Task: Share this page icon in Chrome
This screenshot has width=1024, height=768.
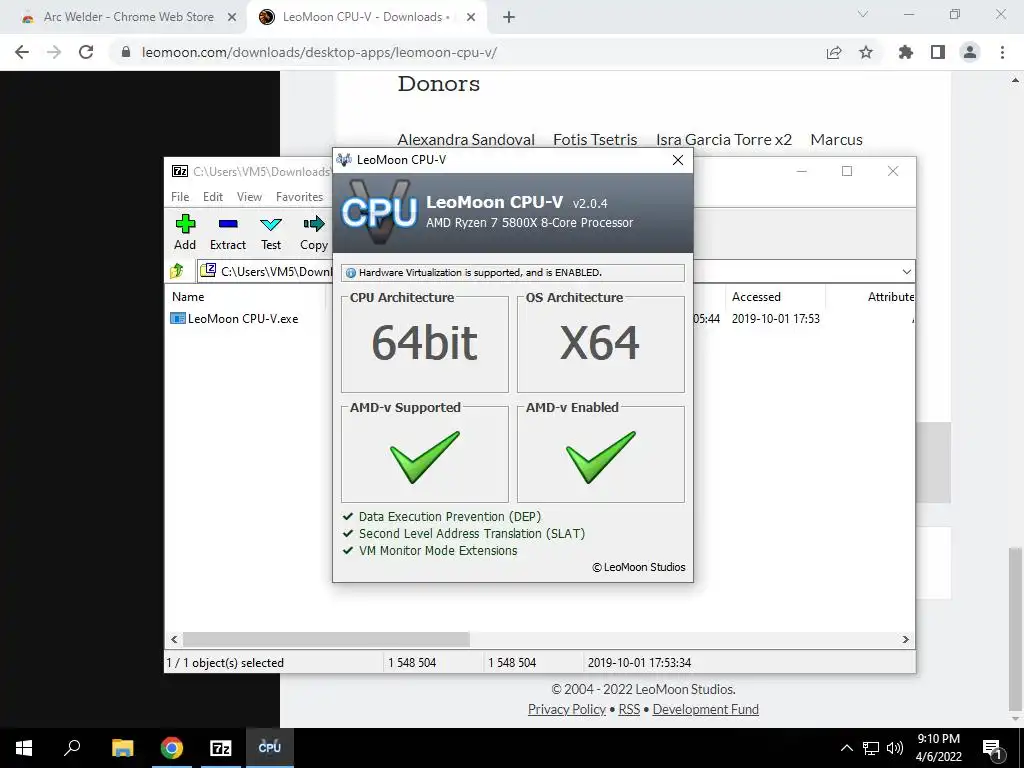Action: pyautogui.click(x=834, y=52)
